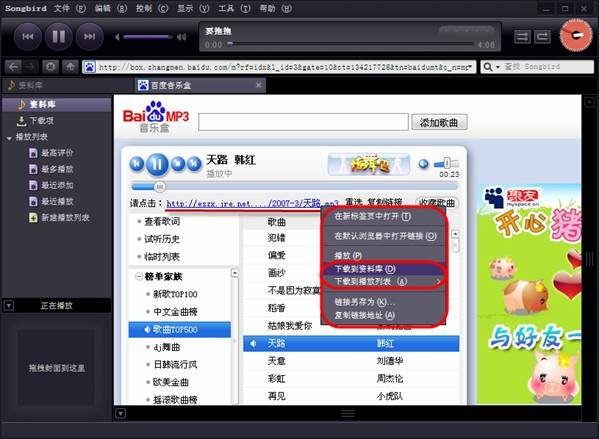Image resolution: width=599 pixels, height=439 pixels.
Task: Open the 文件 (F) menu
Action: point(70,8)
